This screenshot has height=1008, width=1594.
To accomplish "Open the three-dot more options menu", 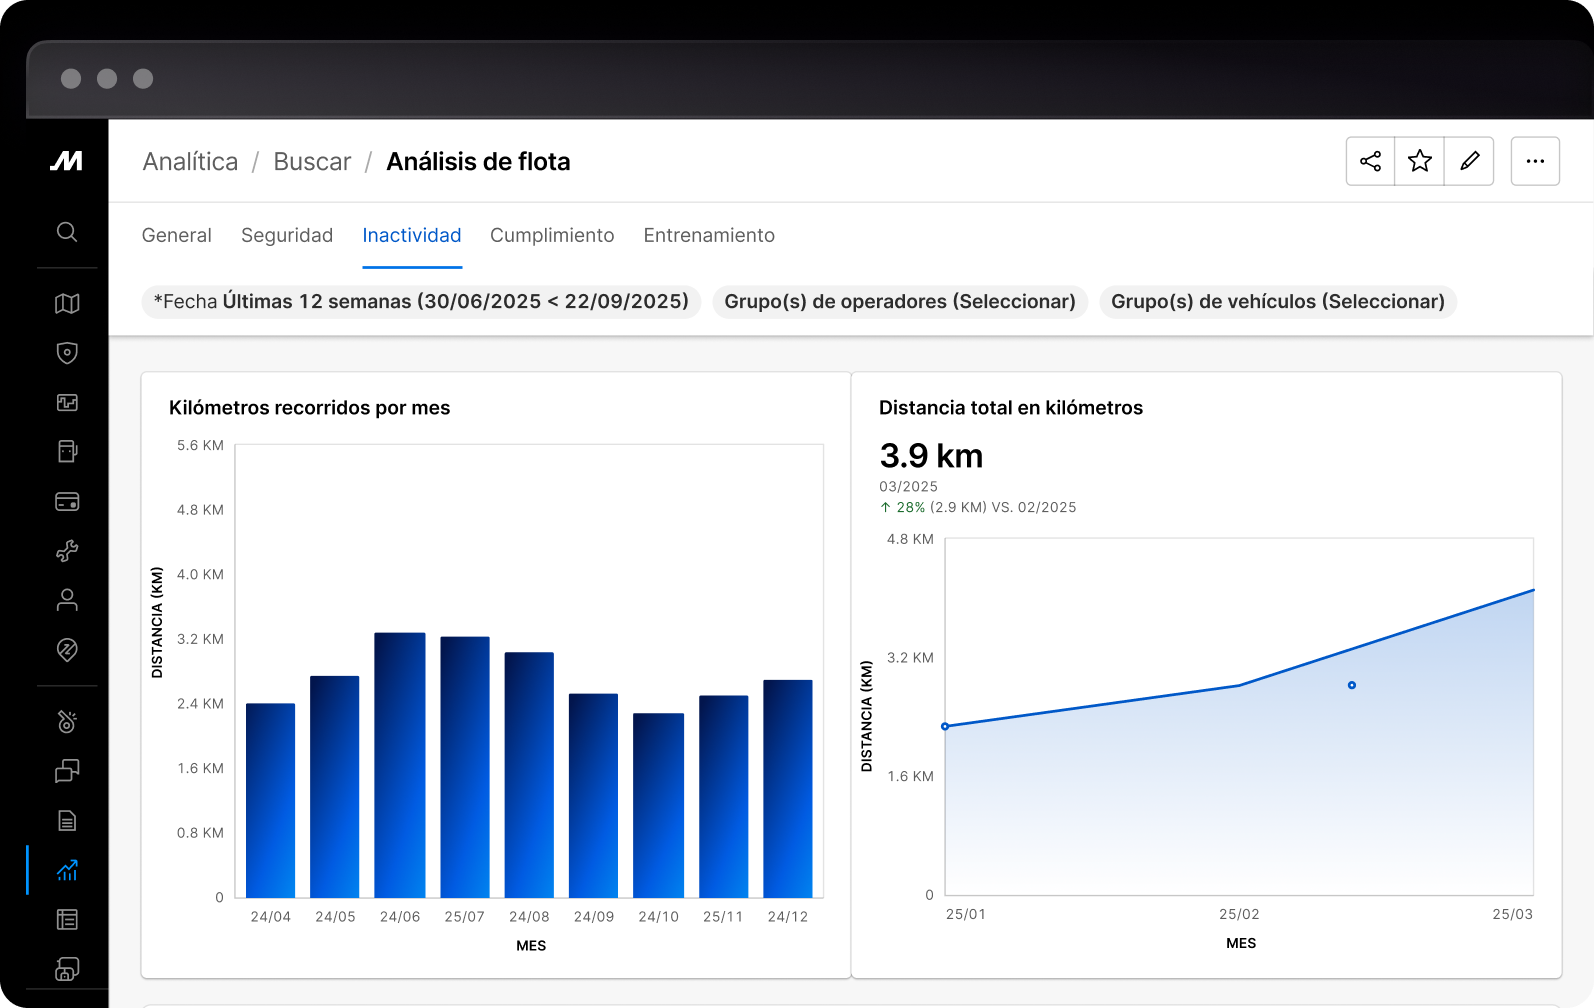I will point(1535,161).
